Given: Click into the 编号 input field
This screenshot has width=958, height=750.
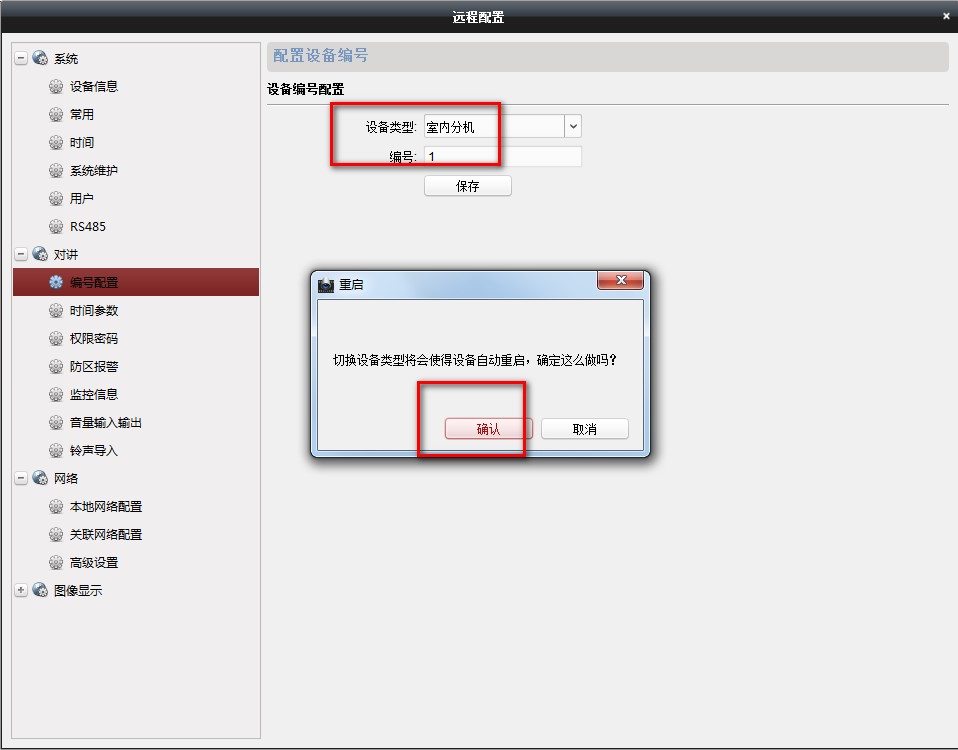Looking at the screenshot, I should (503, 157).
